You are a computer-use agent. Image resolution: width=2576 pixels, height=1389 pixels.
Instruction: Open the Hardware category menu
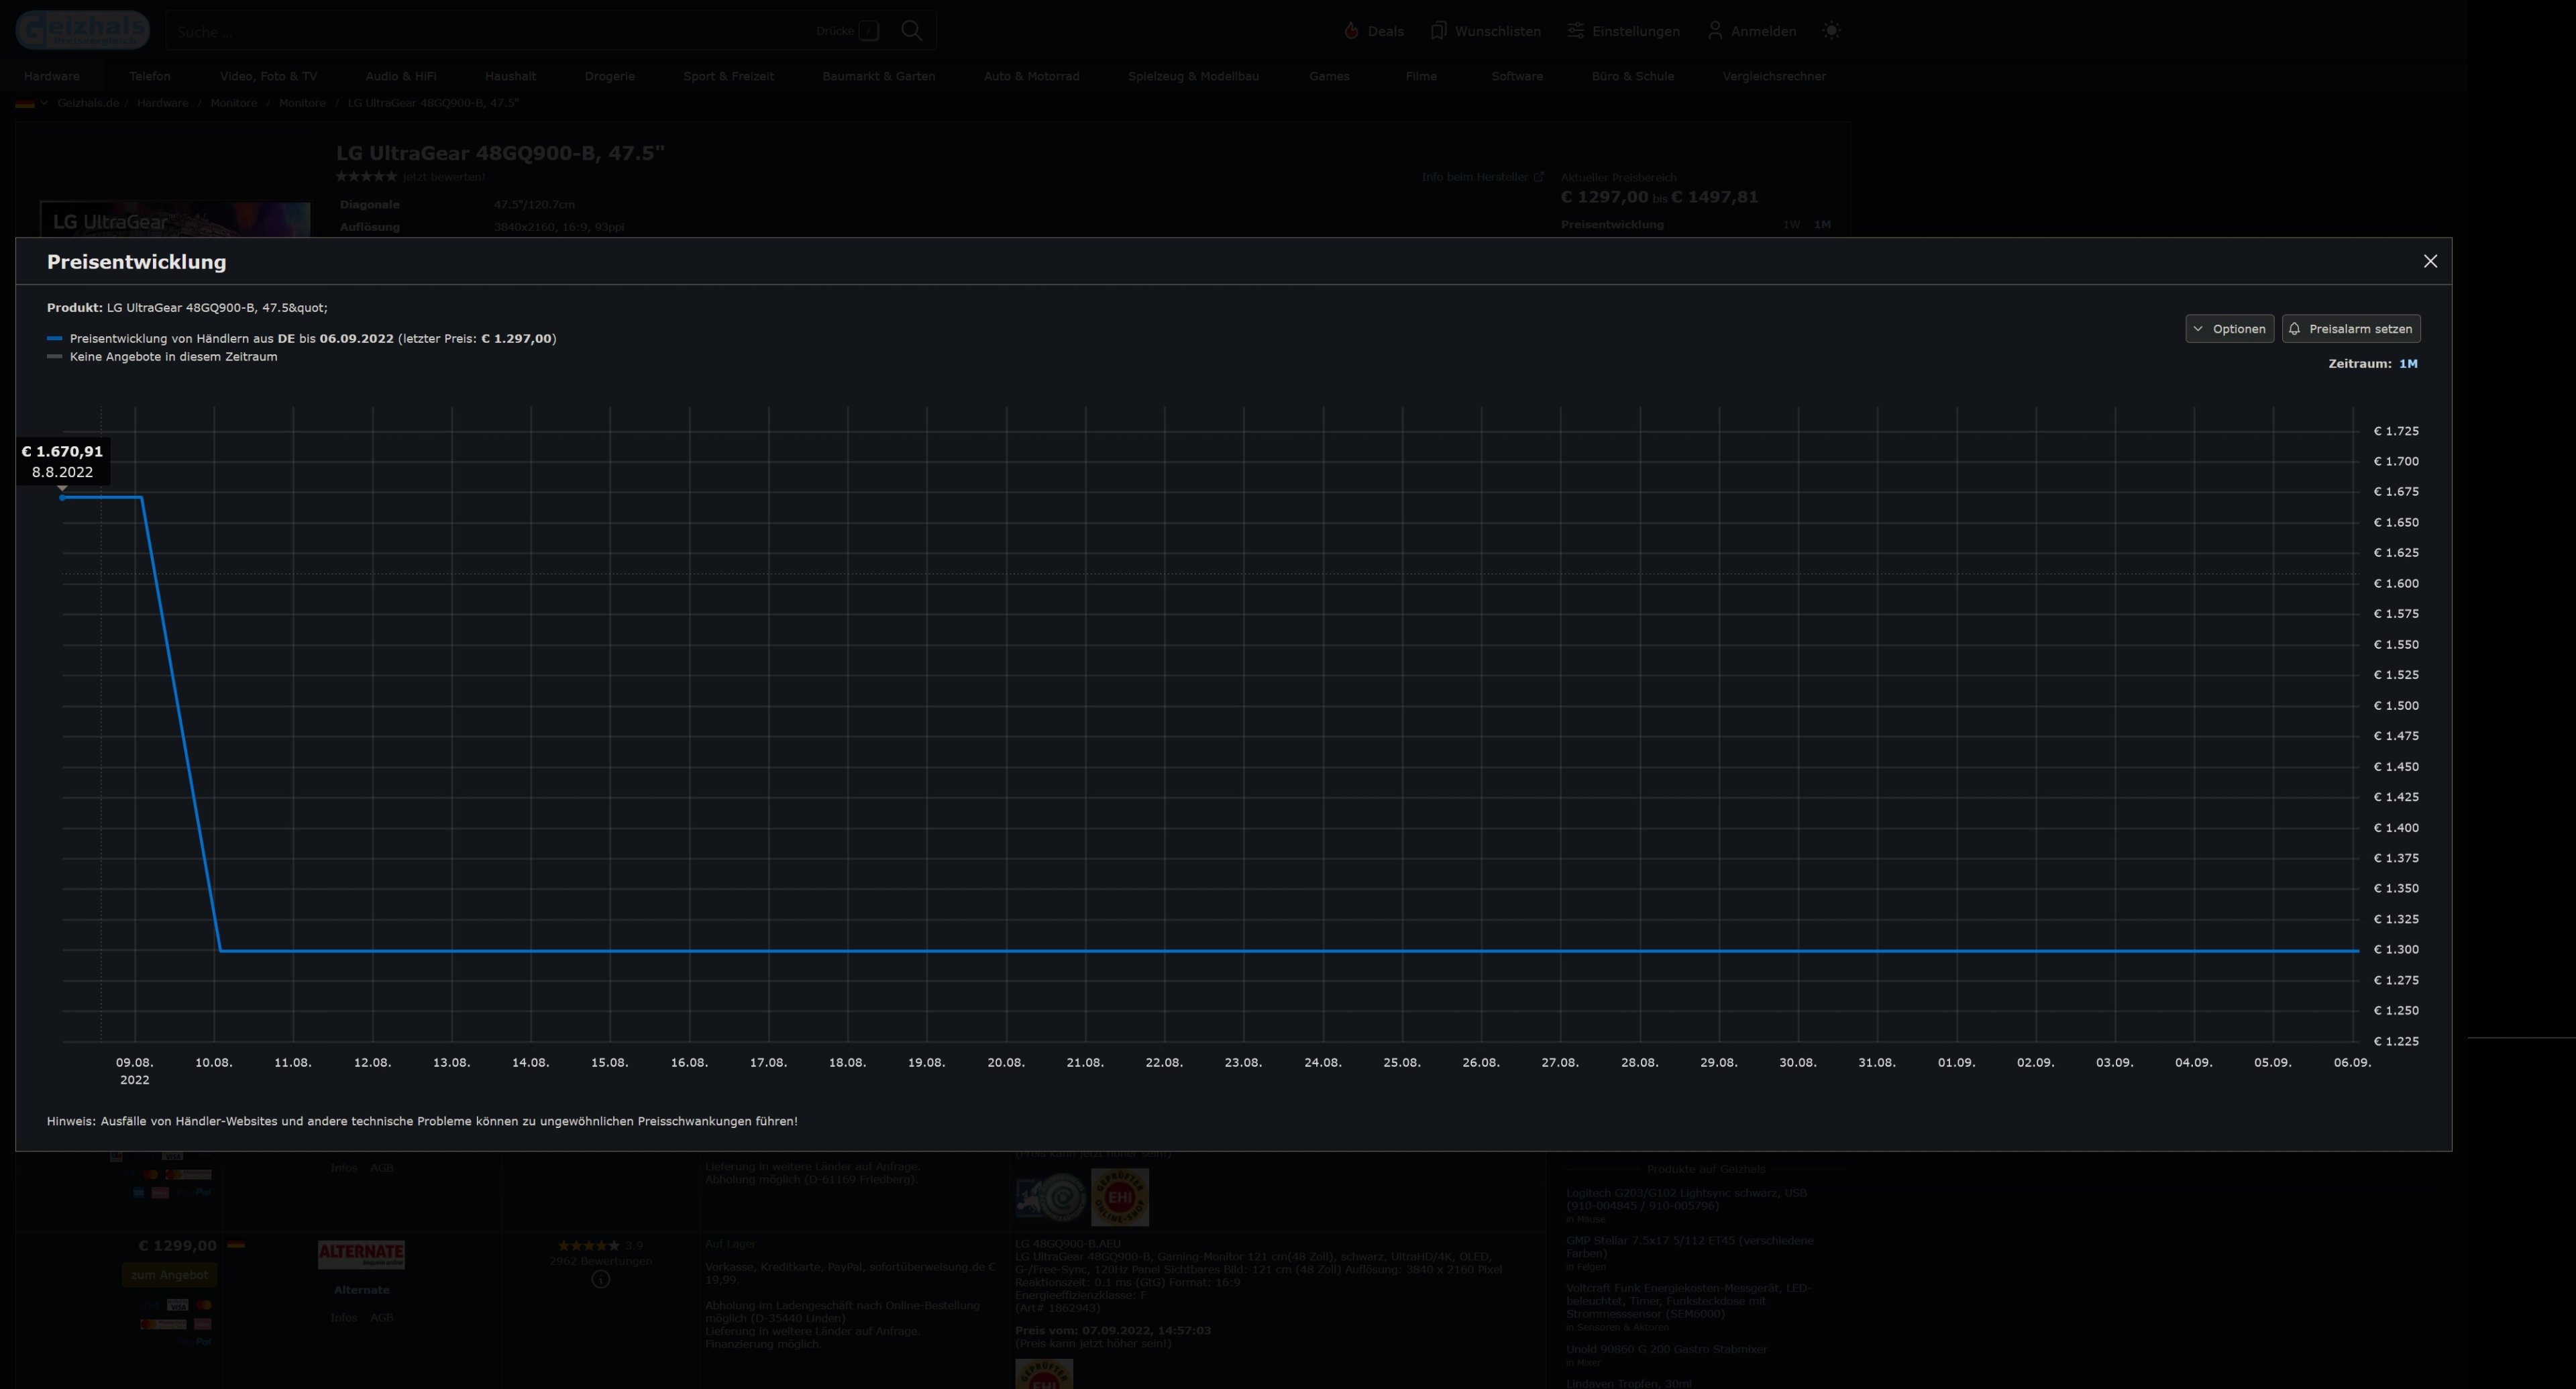pyautogui.click(x=51, y=76)
